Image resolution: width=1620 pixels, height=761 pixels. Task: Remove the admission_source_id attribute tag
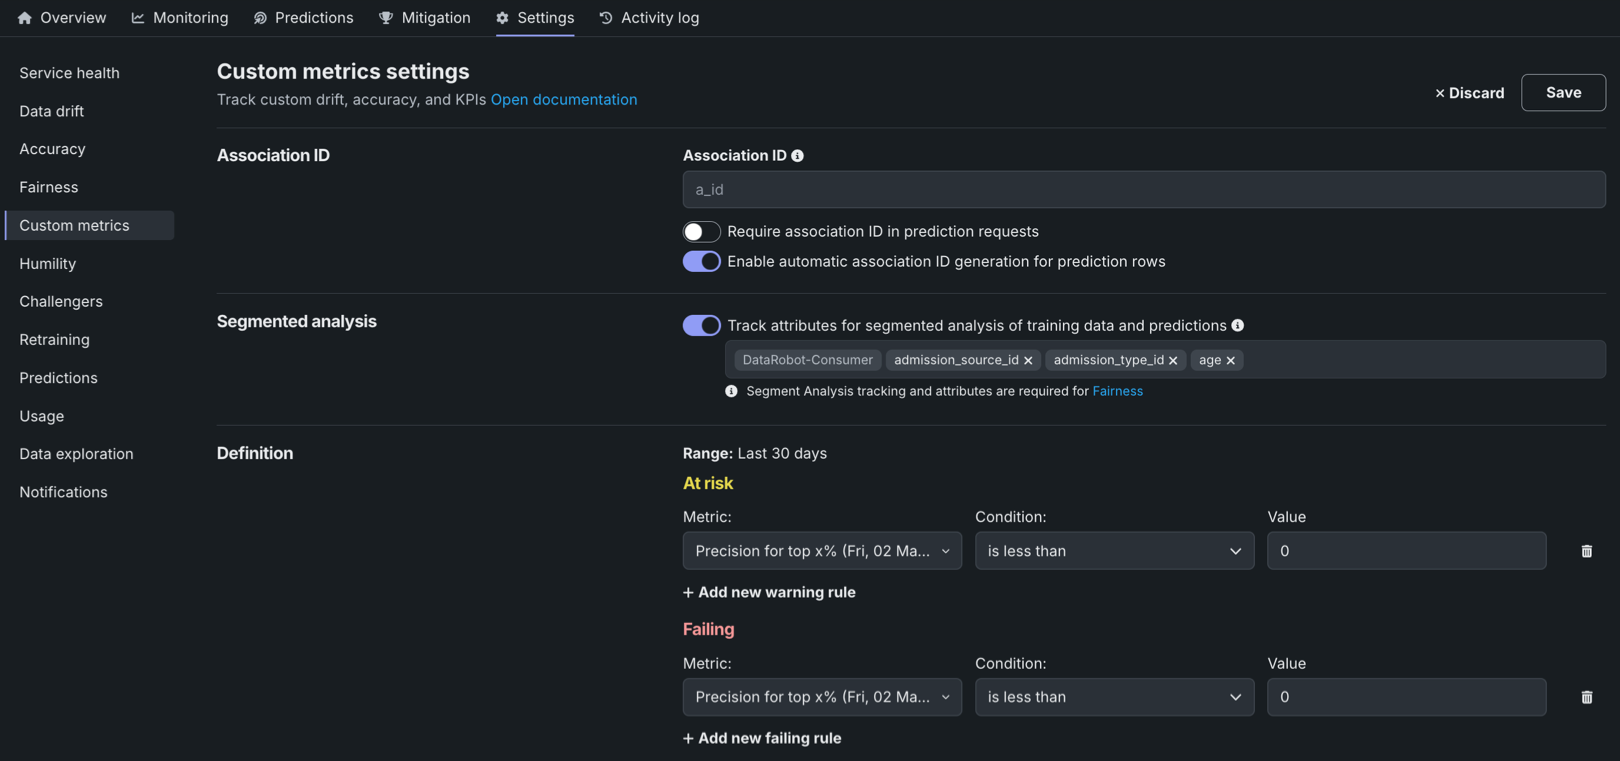pyautogui.click(x=1028, y=361)
